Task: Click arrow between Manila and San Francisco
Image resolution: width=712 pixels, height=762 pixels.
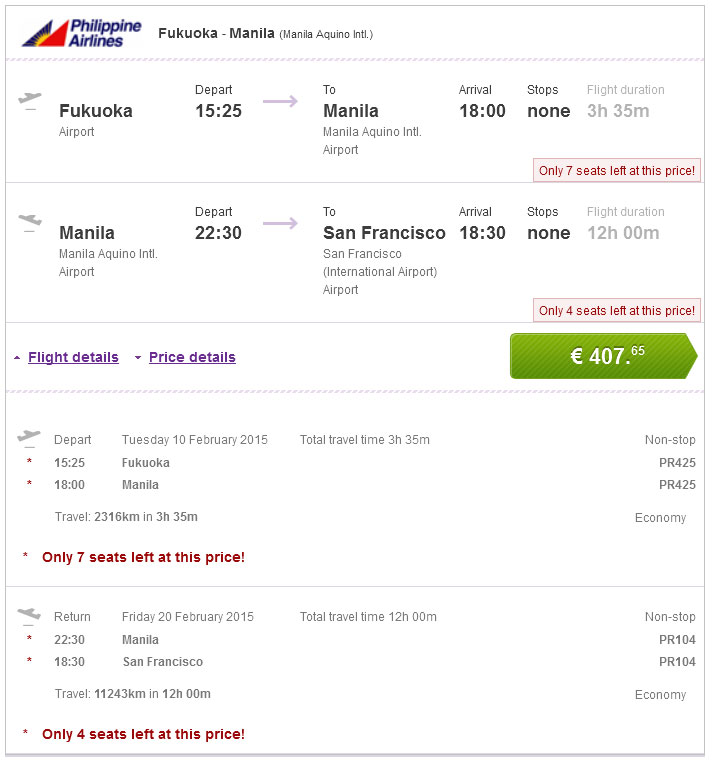Action: [x=280, y=222]
